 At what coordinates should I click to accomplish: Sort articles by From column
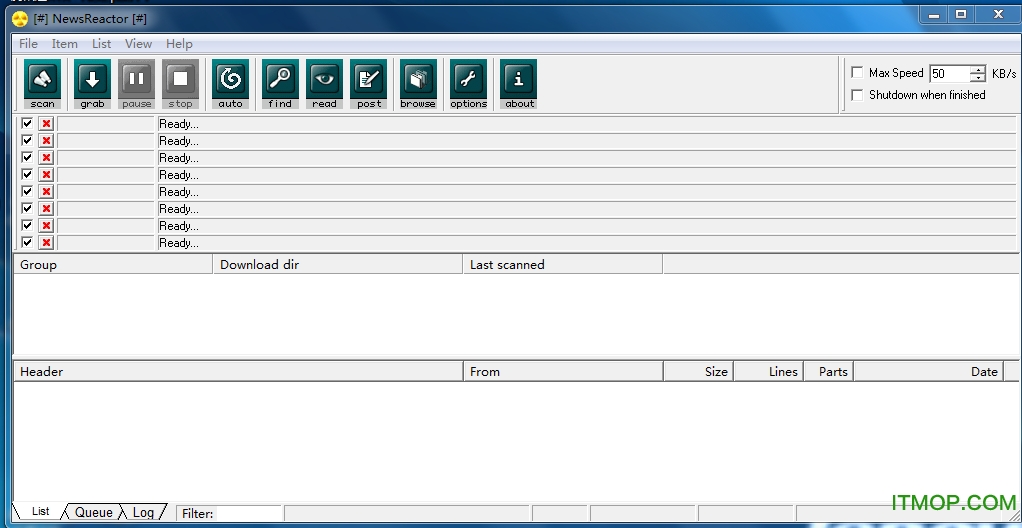pyautogui.click(x=563, y=372)
